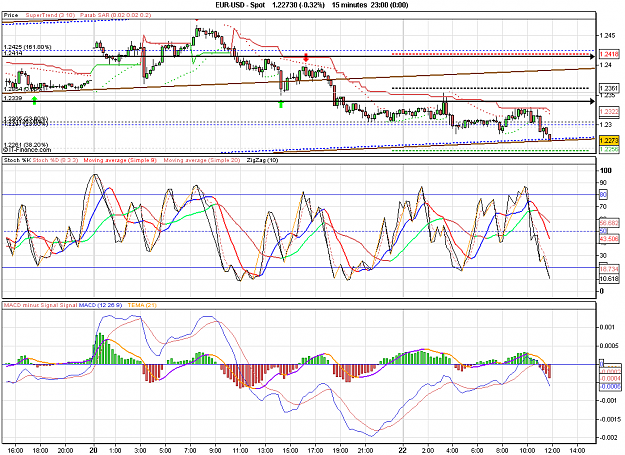Select the 'TEMA (21)' legend label
This screenshot has width=625, height=455.
point(142,305)
